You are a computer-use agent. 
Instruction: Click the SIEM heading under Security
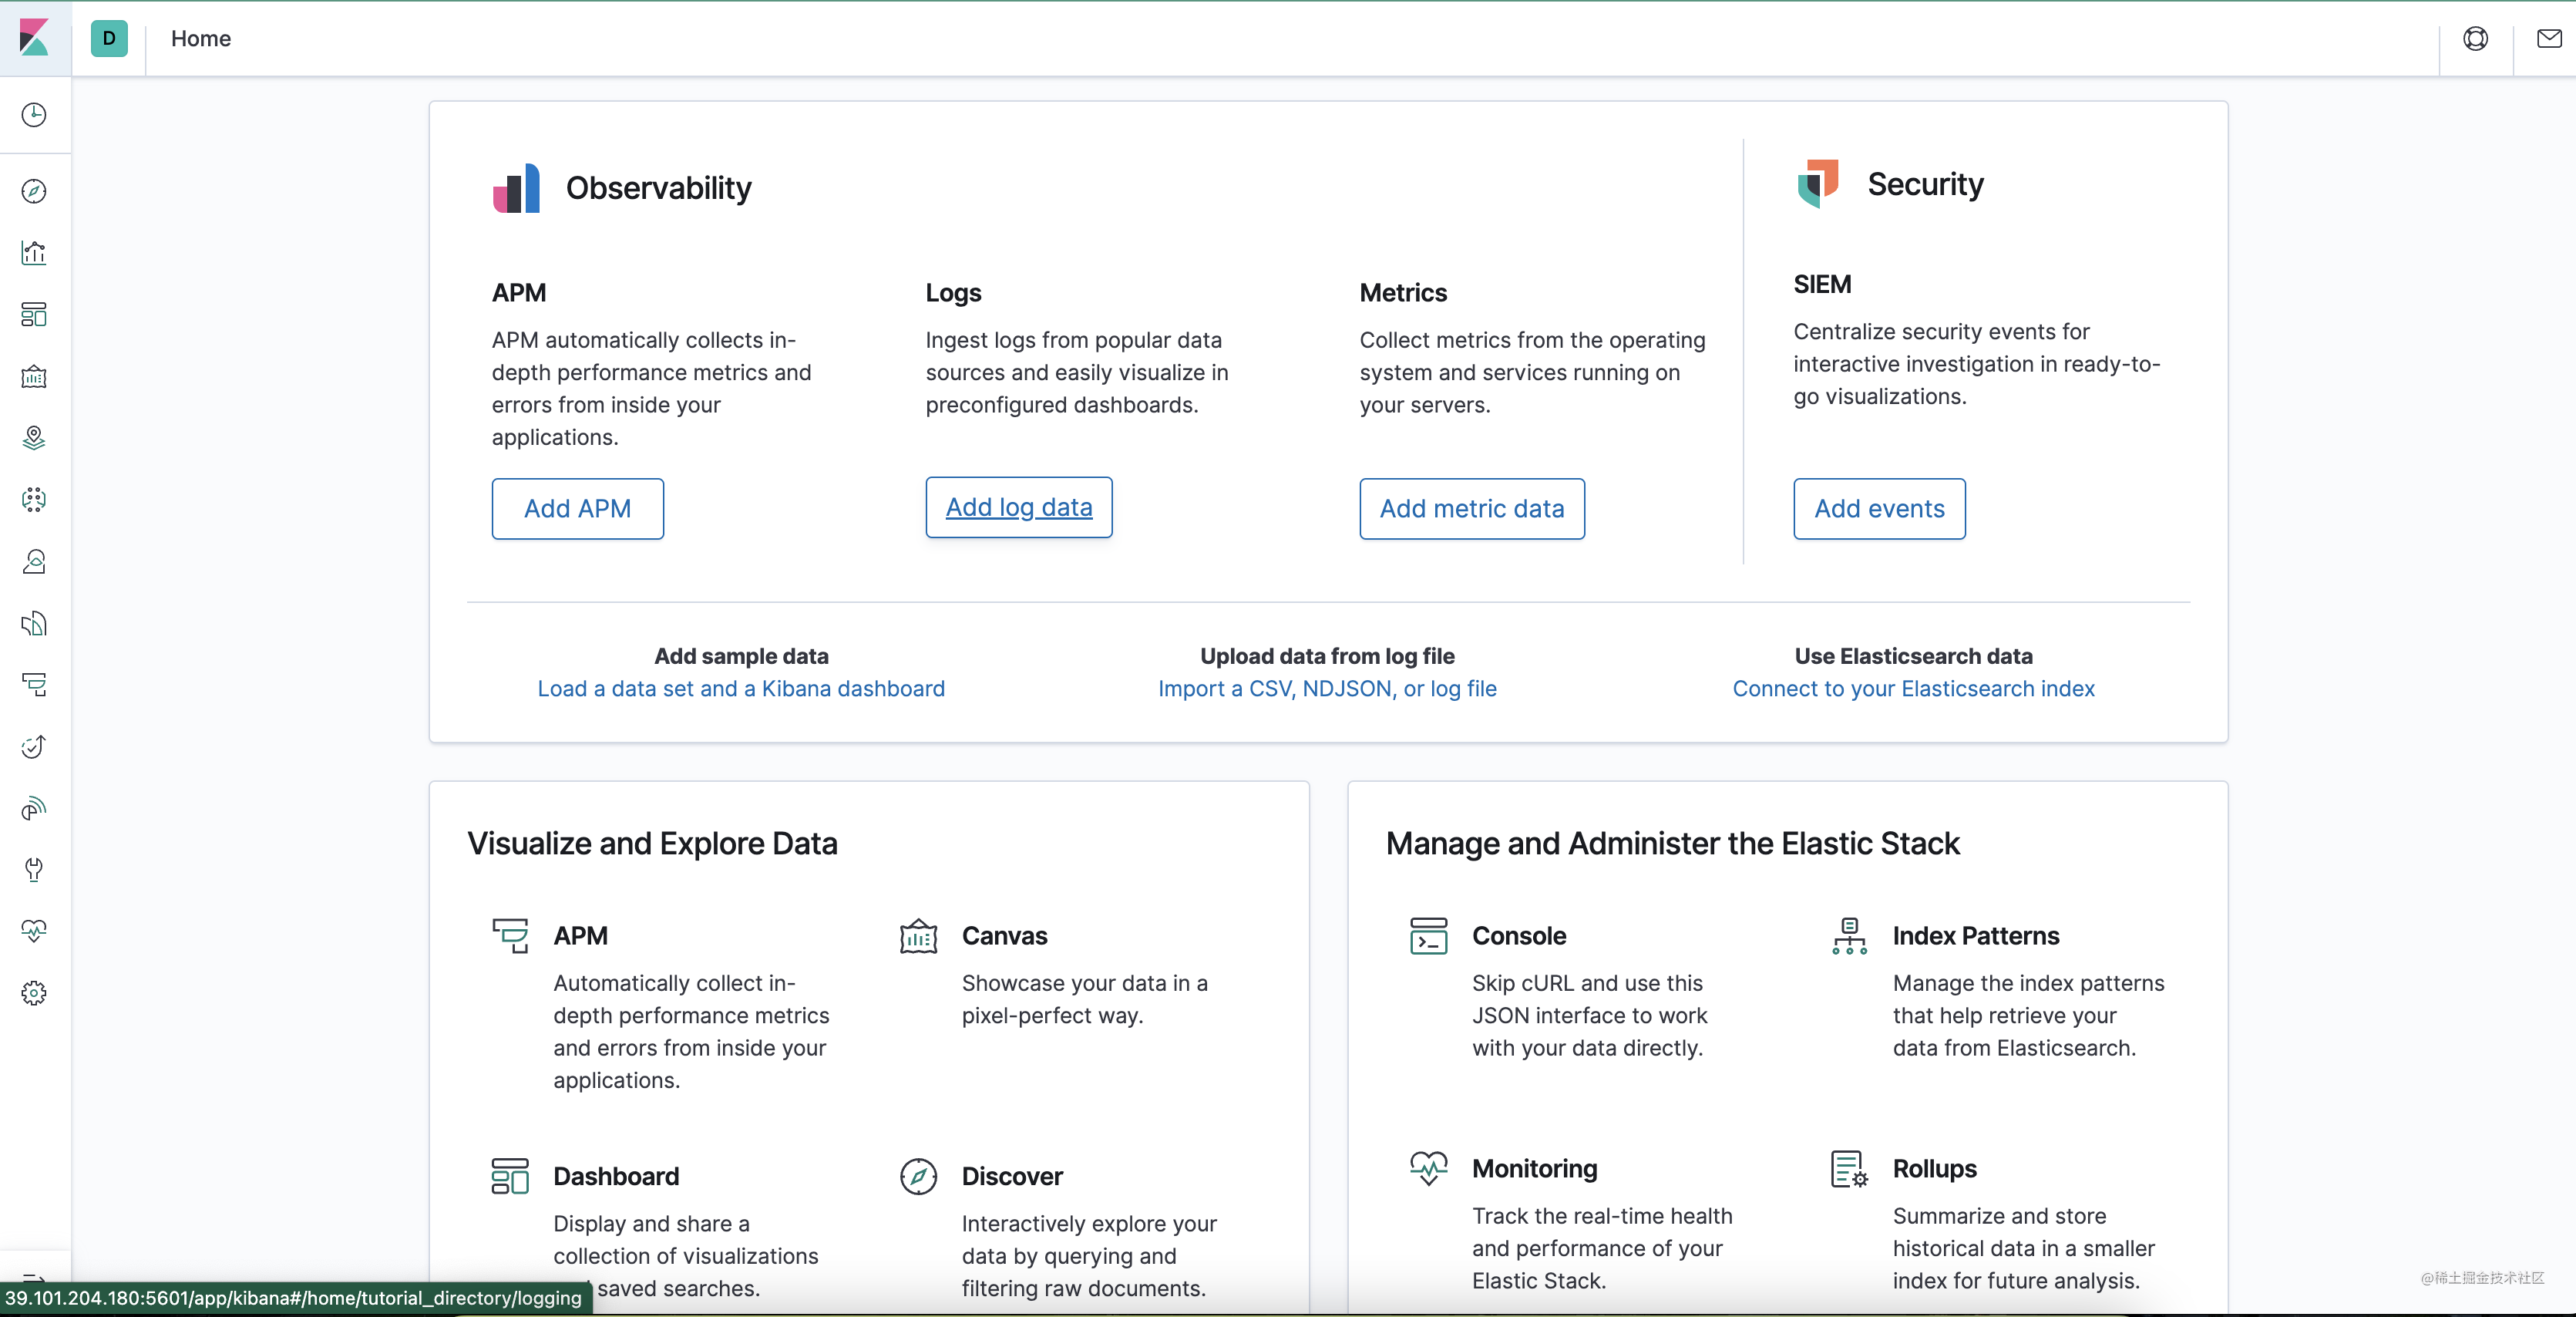[x=1822, y=284]
